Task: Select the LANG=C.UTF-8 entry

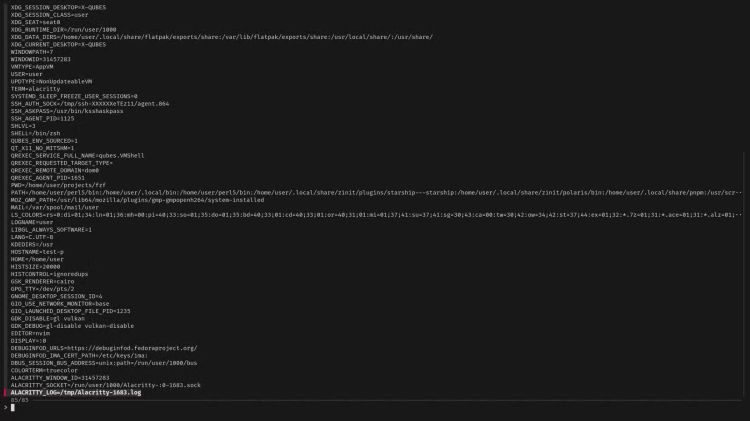Action: pyautogui.click(x=35, y=237)
